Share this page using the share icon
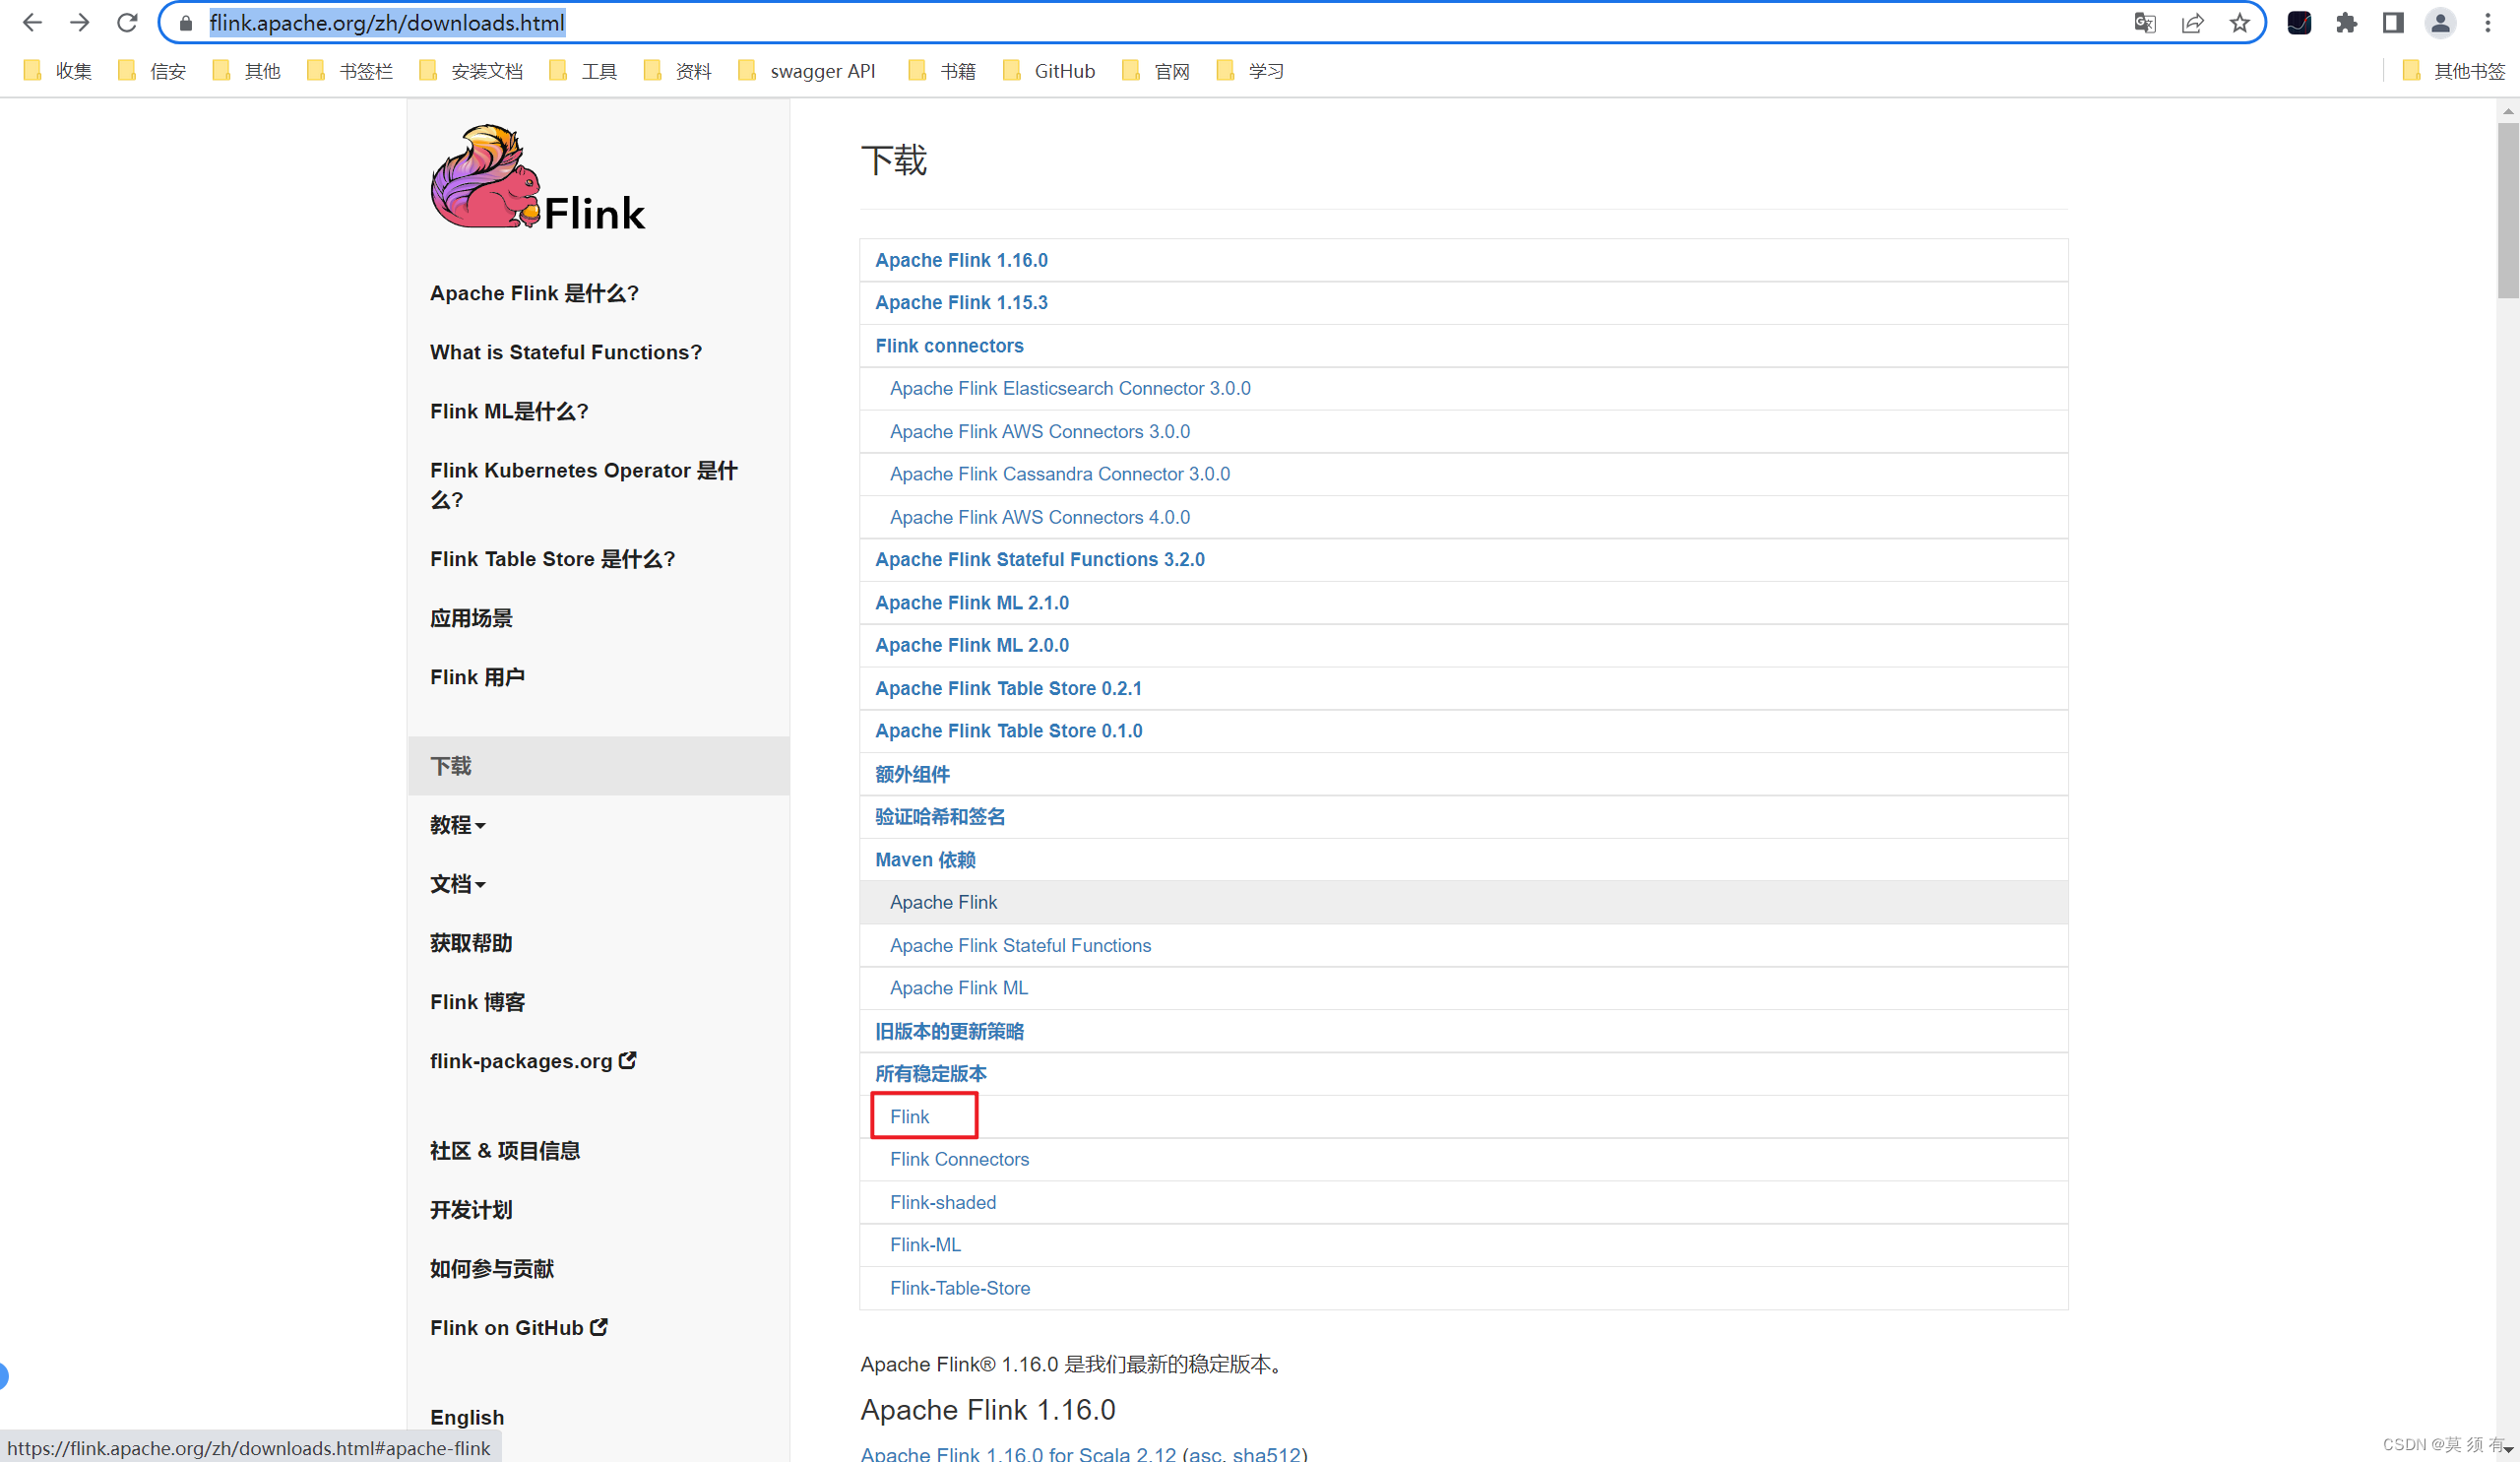Image resolution: width=2520 pixels, height=1462 pixels. click(2192, 23)
